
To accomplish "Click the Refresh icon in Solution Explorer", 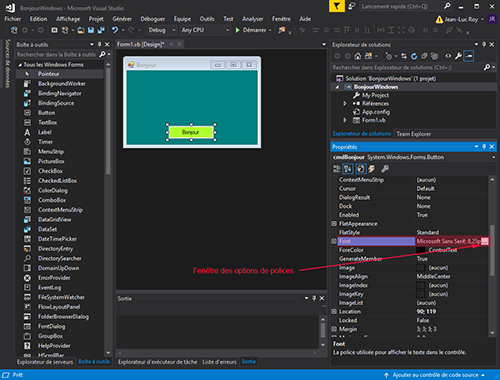I will [x=414, y=56].
